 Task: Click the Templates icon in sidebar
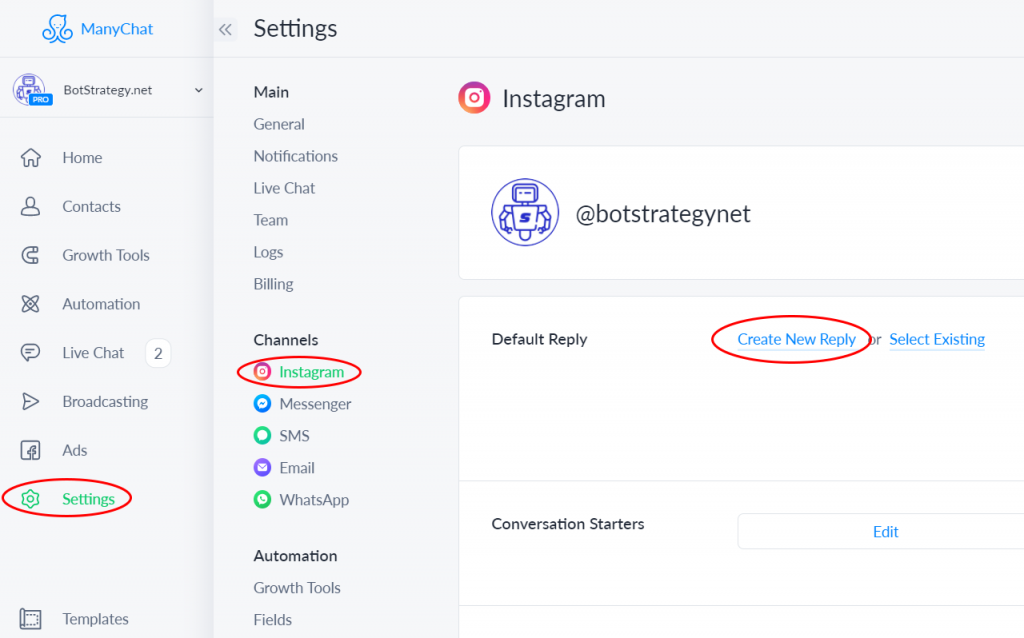click(31, 619)
